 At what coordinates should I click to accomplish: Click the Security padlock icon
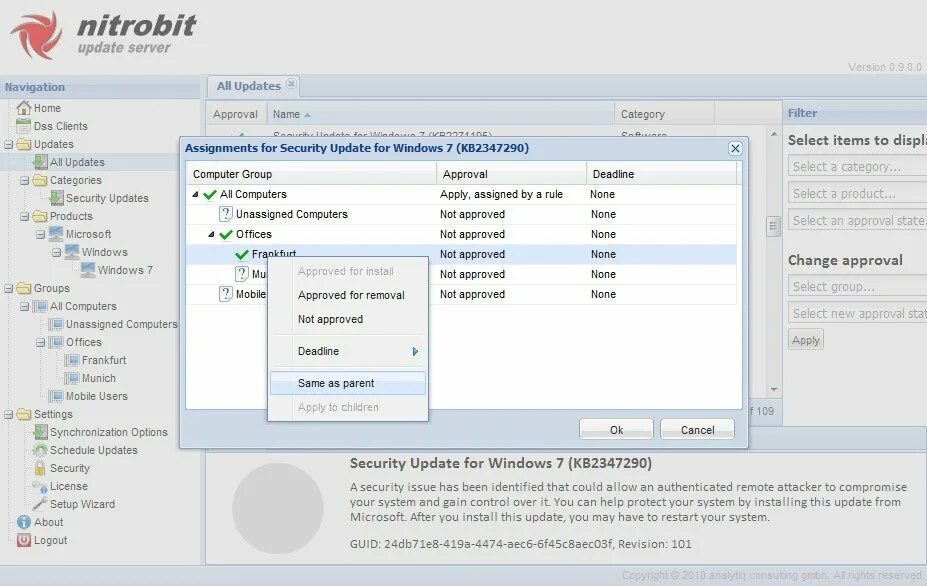click(40, 468)
